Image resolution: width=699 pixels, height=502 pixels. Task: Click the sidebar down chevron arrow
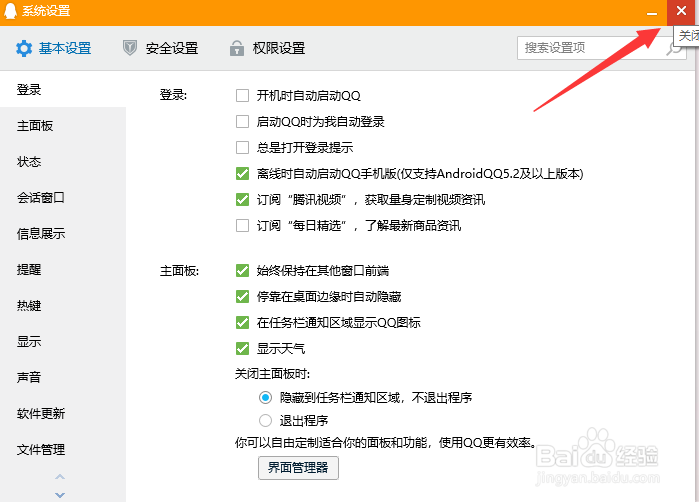click(60, 495)
